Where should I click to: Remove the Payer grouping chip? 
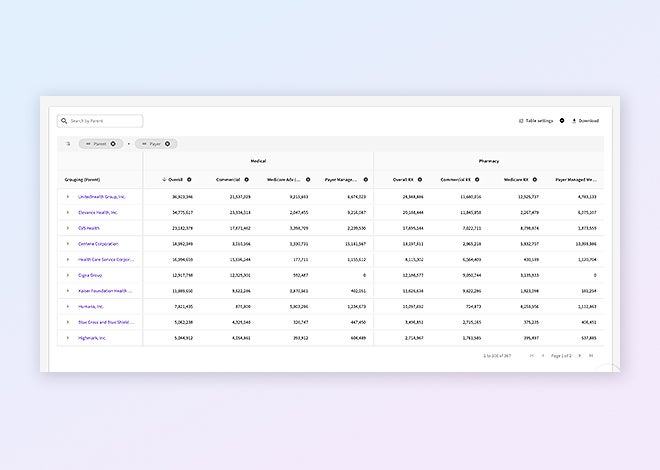168,144
